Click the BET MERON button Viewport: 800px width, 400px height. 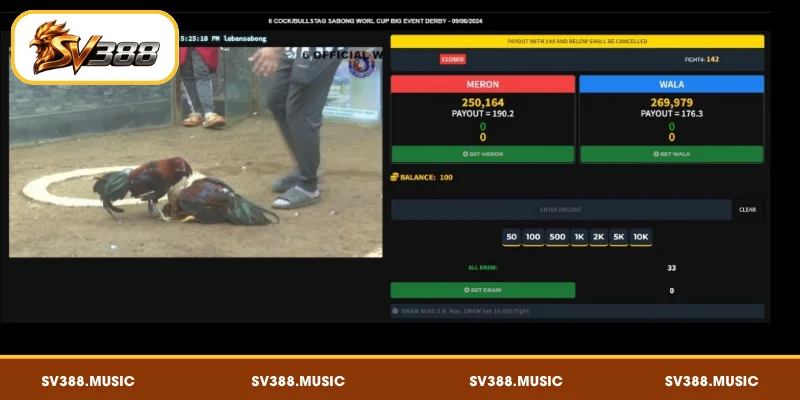click(483, 154)
